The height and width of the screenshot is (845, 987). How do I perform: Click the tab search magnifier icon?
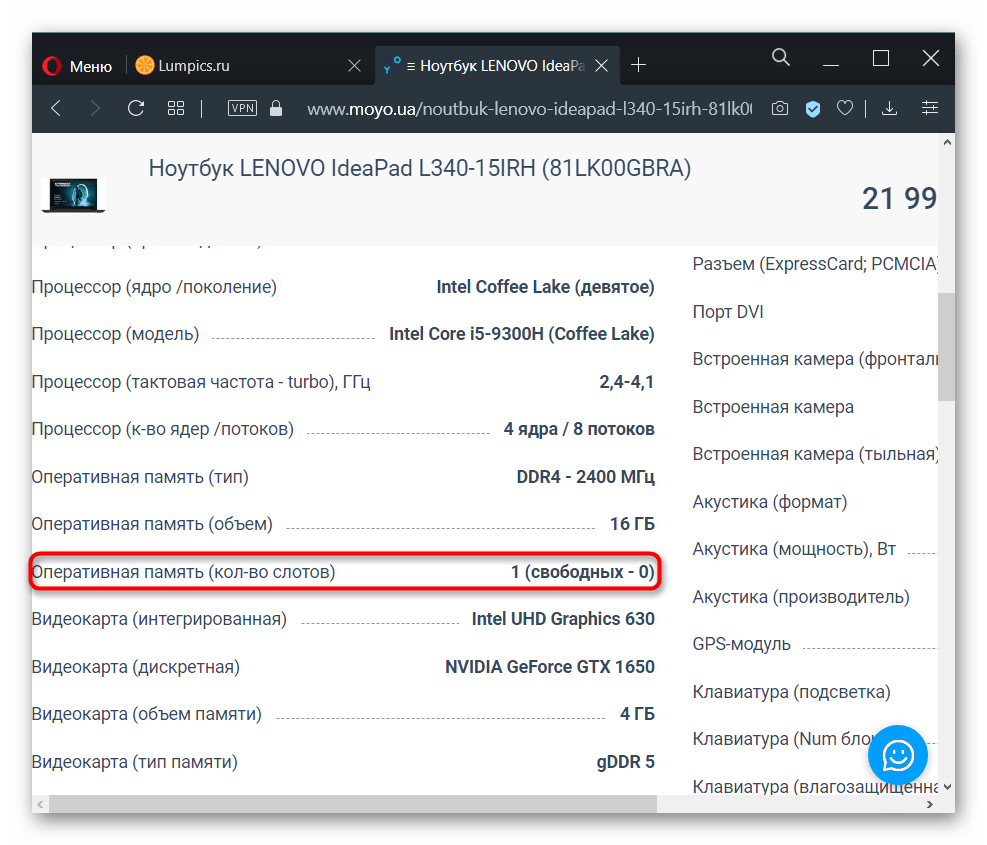point(781,58)
